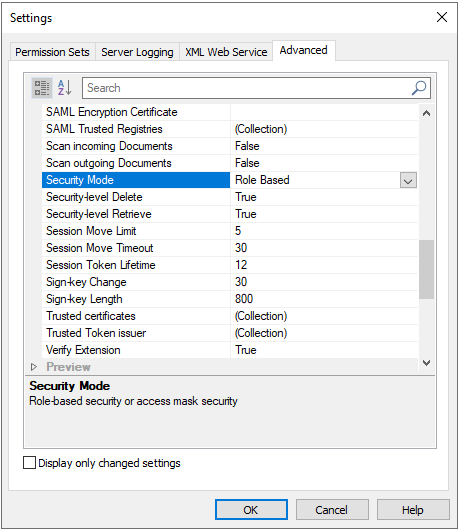
Task: Click Session Move Timeout value 30
Action: pyautogui.click(x=241, y=248)
